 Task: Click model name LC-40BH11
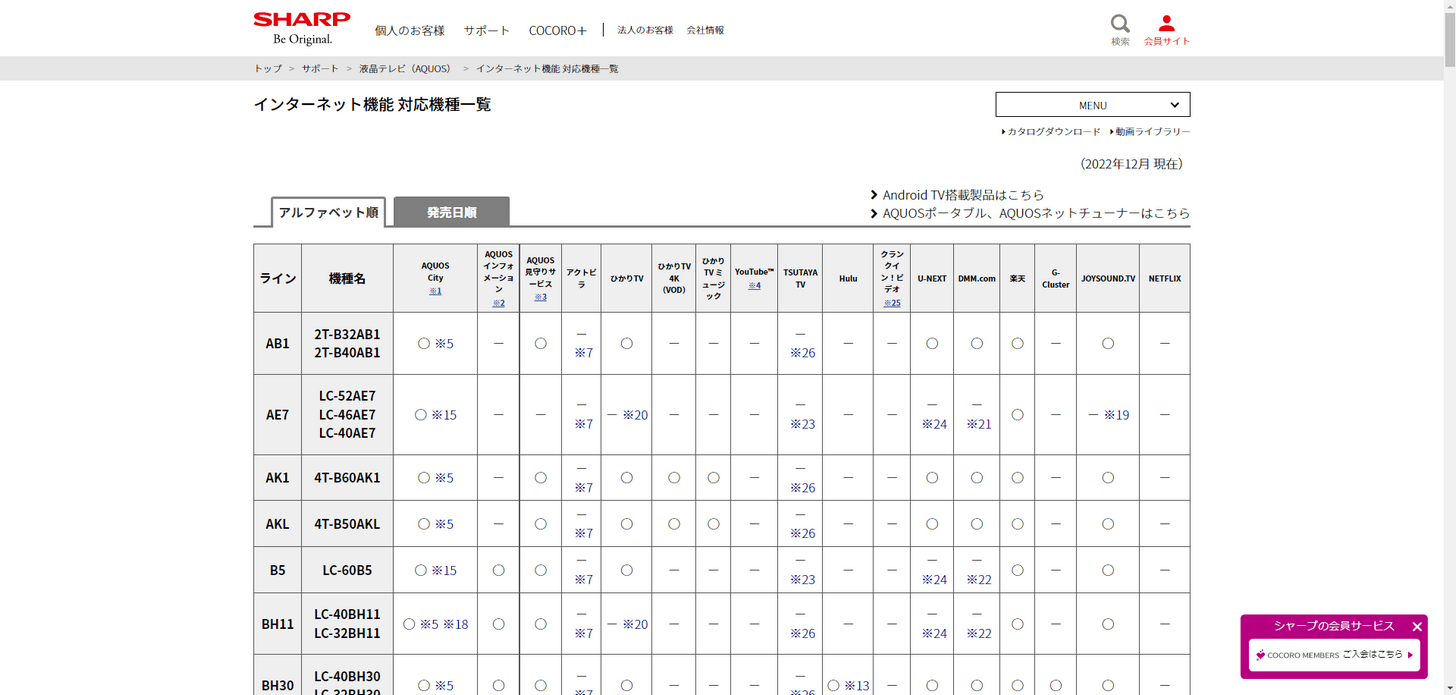pos(347,614)
